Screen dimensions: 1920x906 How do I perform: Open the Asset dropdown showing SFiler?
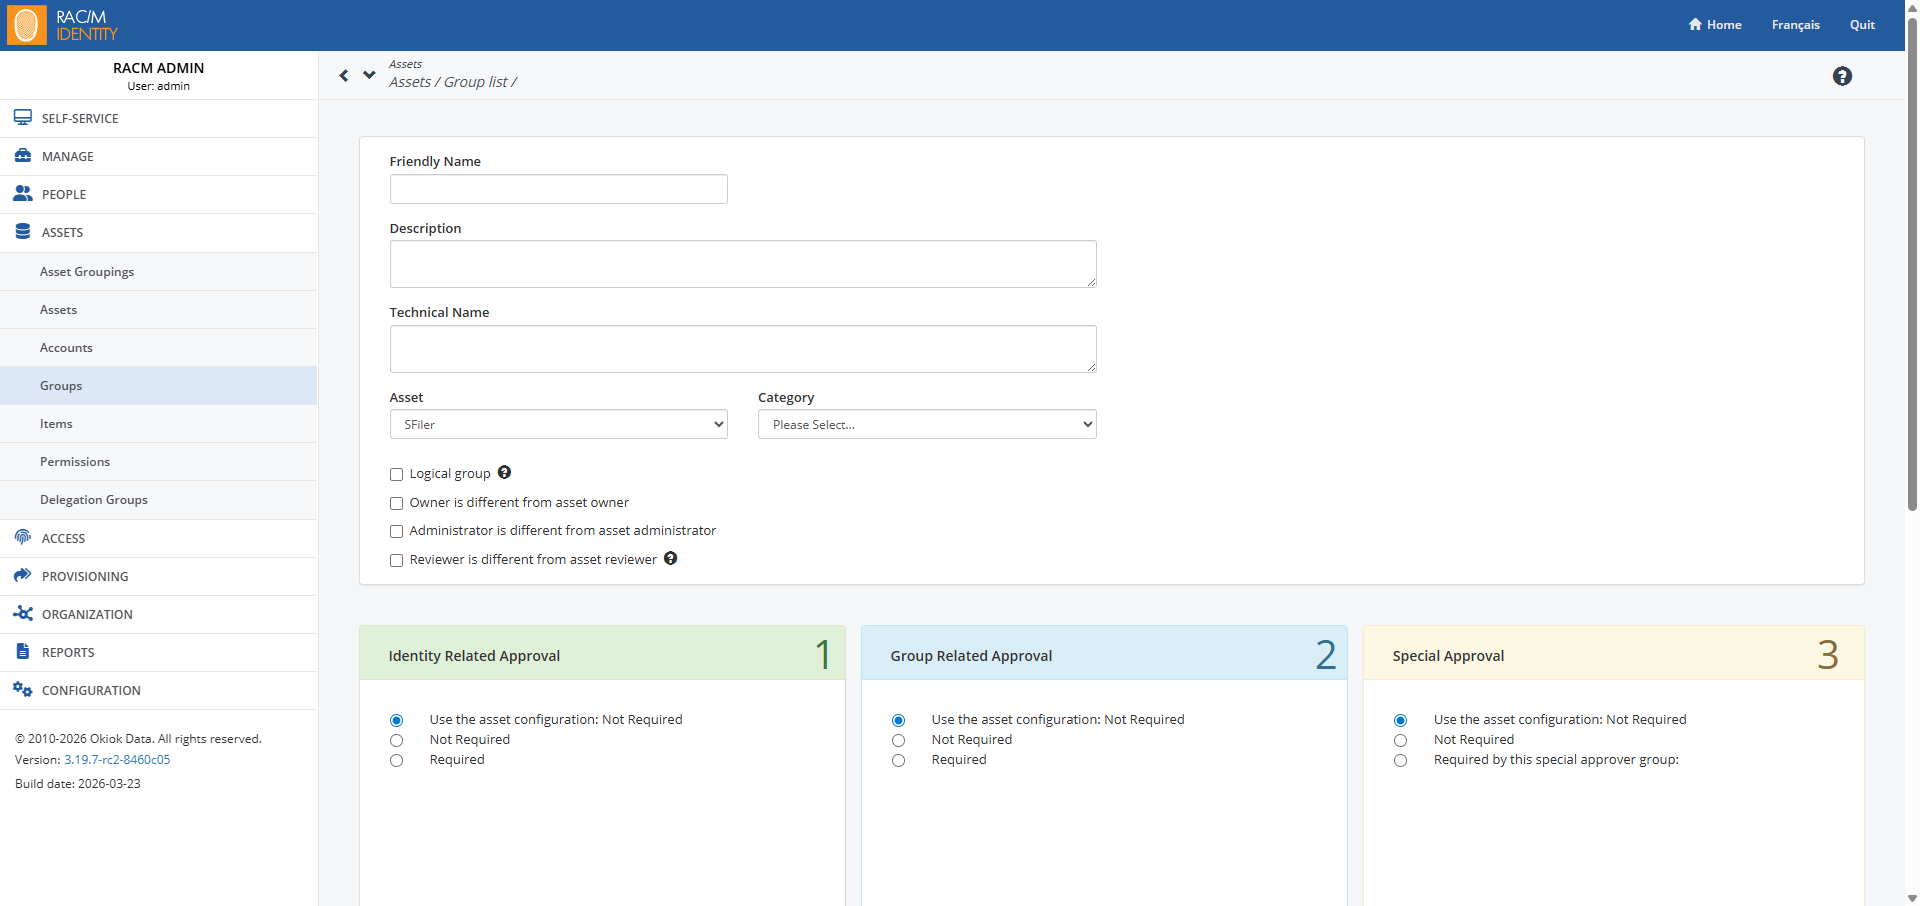click(558, 424)
